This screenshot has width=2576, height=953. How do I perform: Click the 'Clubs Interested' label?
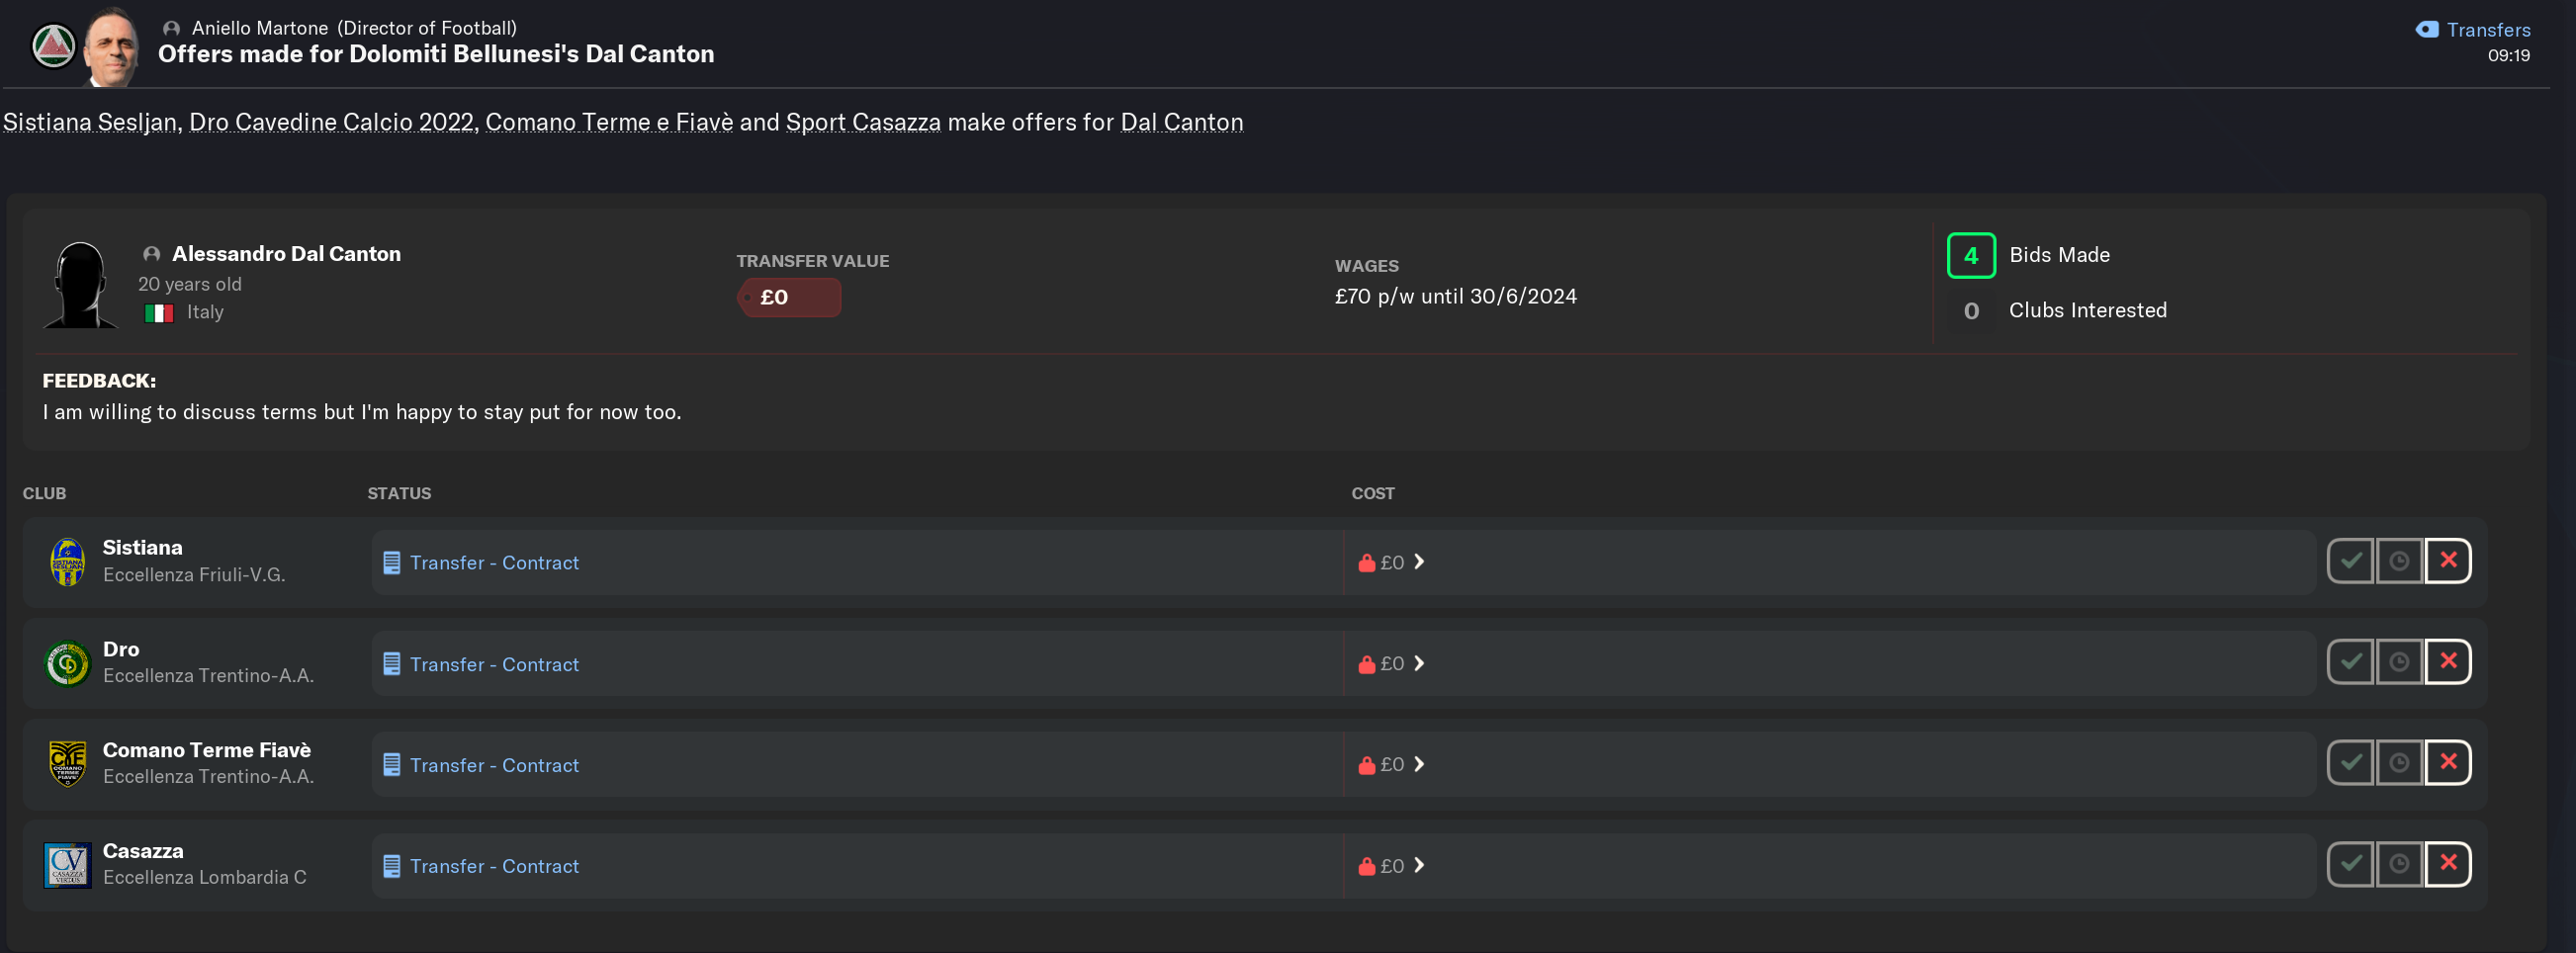click(2088, 310)
